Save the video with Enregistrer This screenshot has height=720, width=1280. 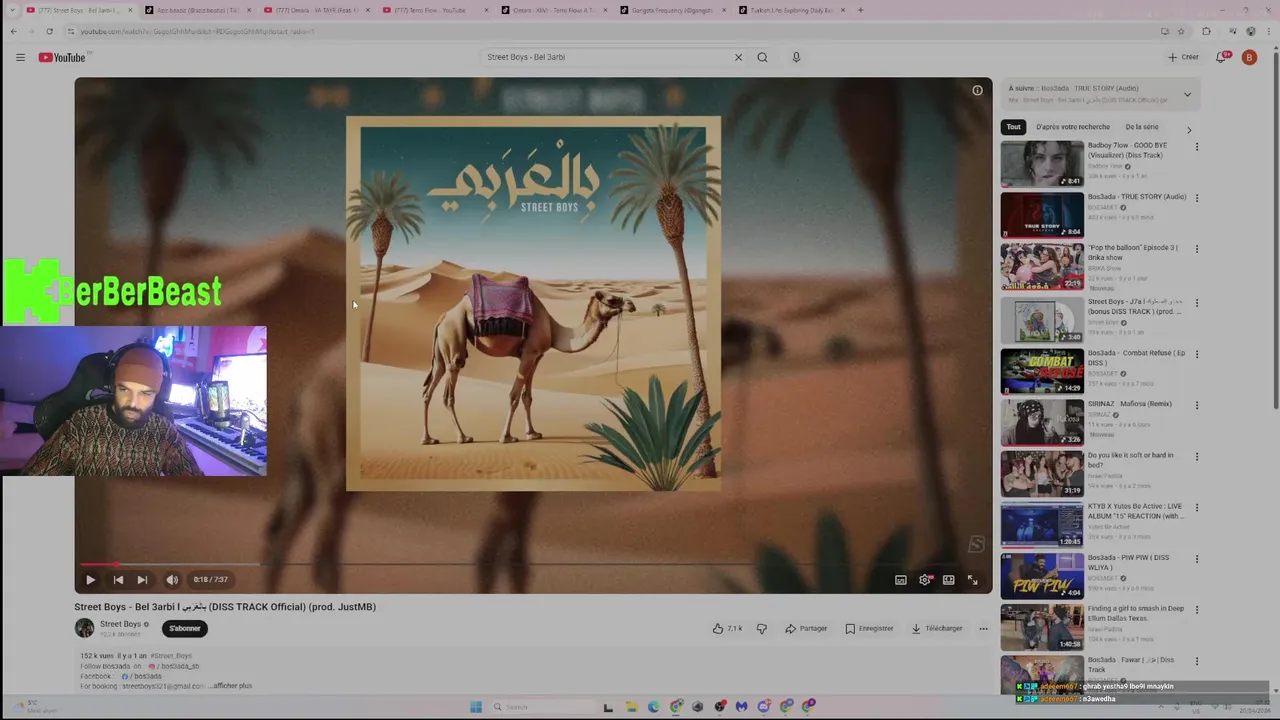(869, 628)
